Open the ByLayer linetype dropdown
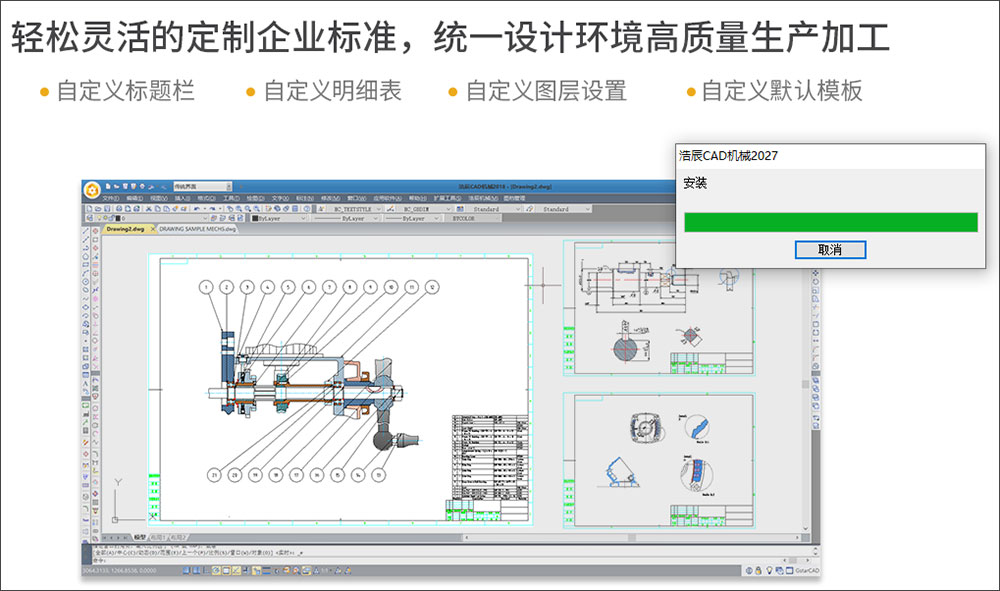This screenshot has width=1000, height=591. tap(345, 218)
